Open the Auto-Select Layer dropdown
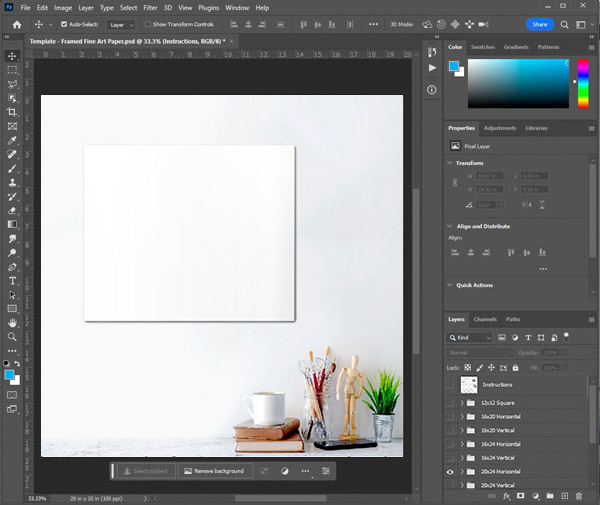The height and width of the screenshot is (505, 600). 121,24
